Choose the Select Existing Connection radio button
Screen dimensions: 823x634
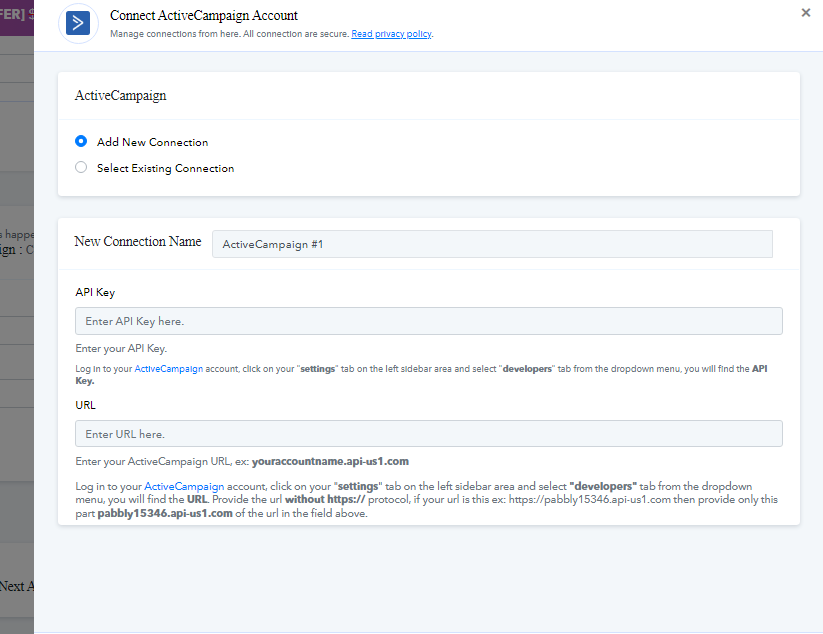[81, 167]
